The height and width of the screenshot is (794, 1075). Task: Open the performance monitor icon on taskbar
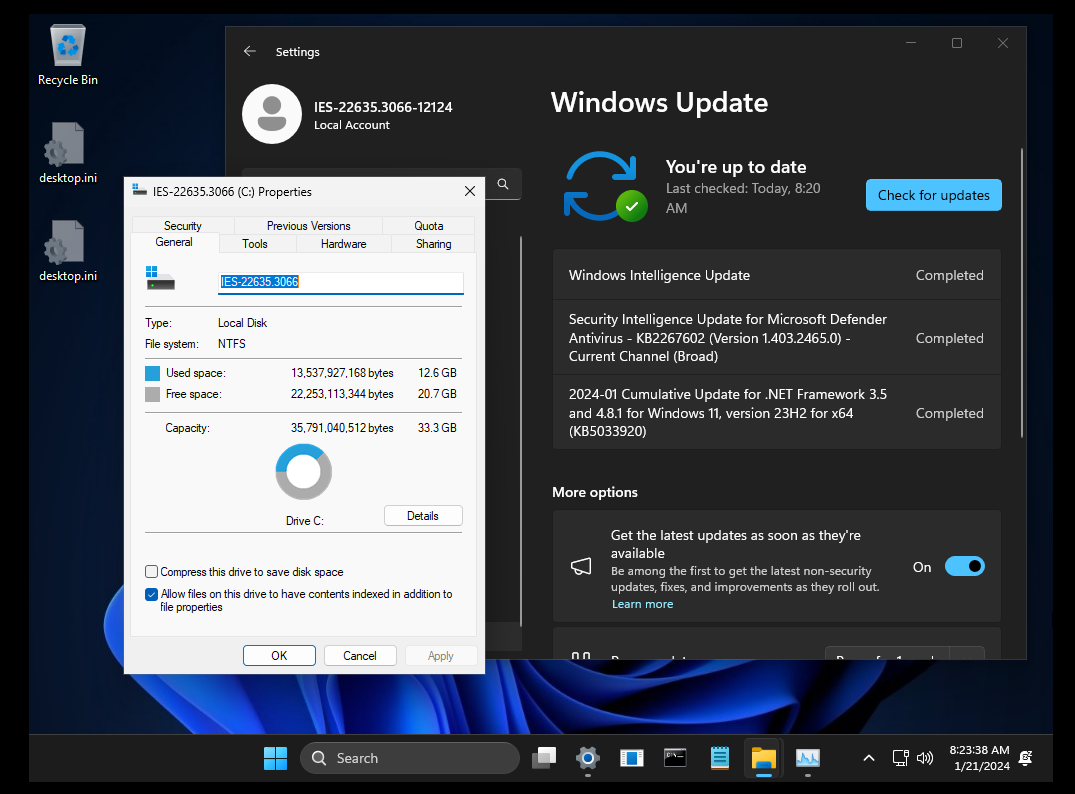tap(808, 758)
